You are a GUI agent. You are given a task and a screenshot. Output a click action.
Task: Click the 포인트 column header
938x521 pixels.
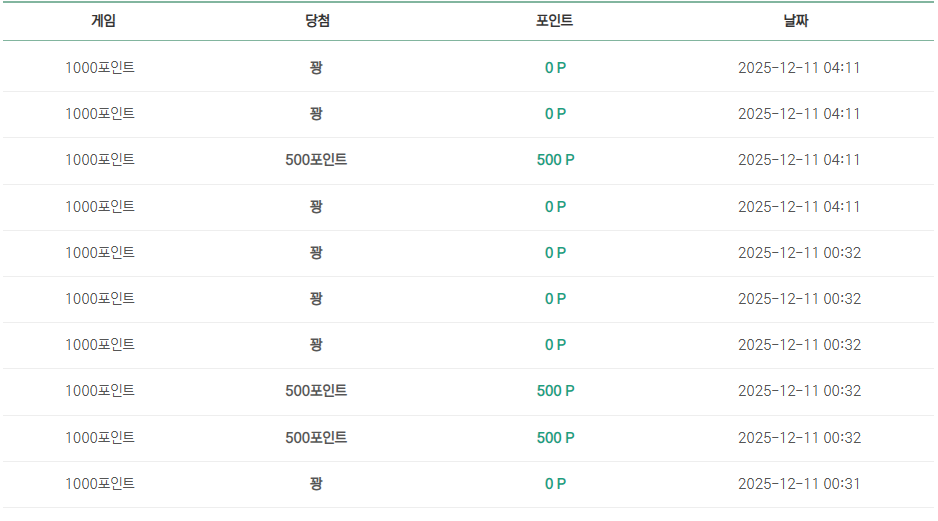pyautogui.click(x=554, y=21)
